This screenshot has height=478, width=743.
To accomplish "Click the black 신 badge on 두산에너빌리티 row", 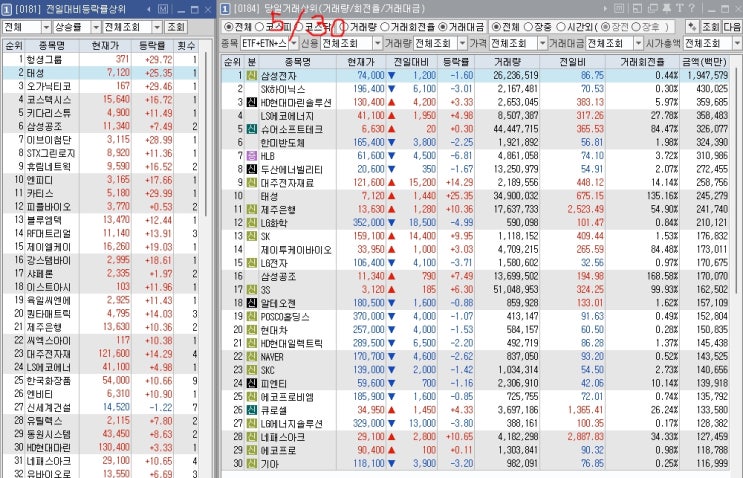I will (x=252, y=169).
